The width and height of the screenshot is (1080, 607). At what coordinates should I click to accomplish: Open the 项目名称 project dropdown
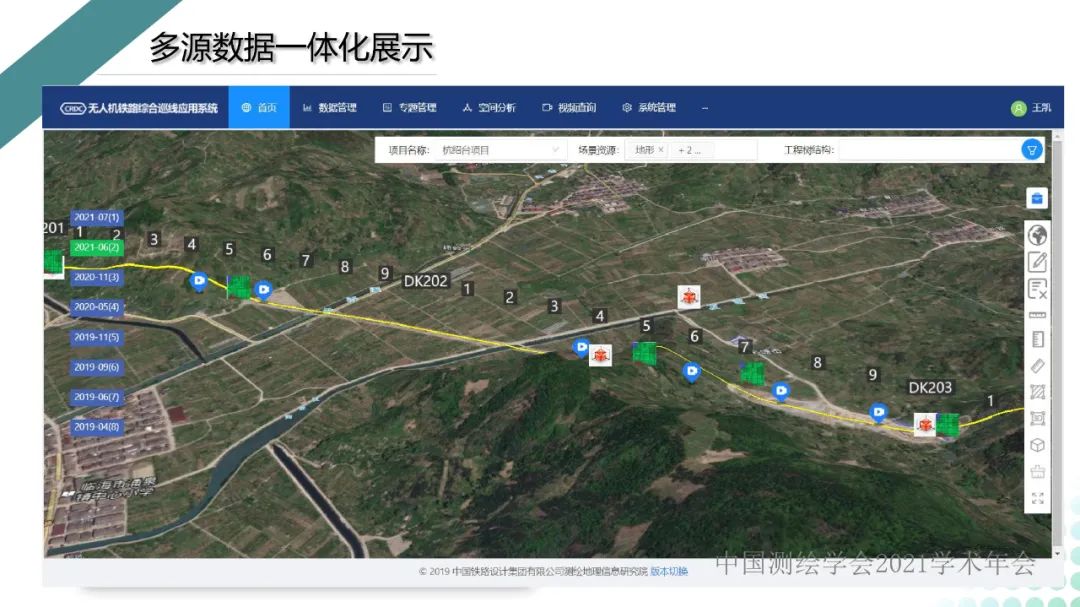500,150
